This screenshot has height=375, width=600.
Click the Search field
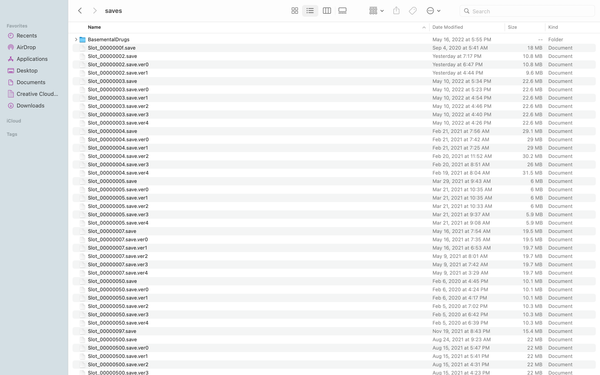(527, 11)
